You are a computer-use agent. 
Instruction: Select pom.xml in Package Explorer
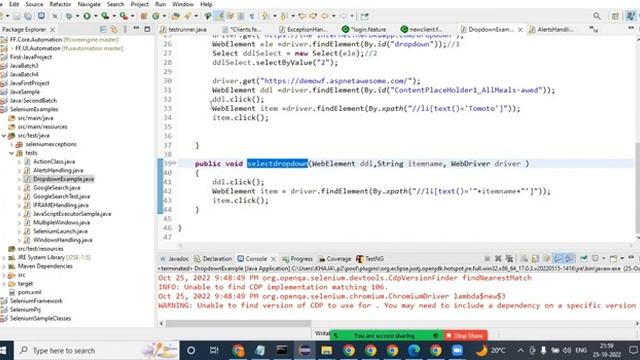29,292
